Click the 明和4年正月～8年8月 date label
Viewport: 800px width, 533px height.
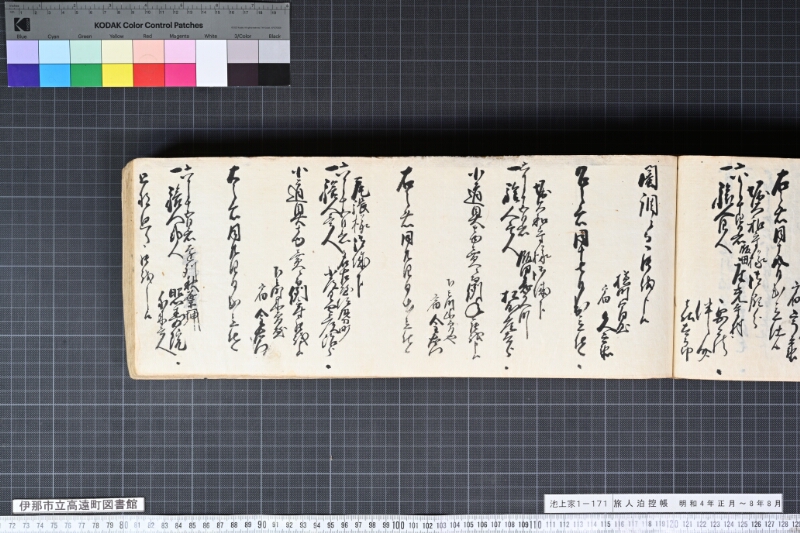[x=730, y=503]
